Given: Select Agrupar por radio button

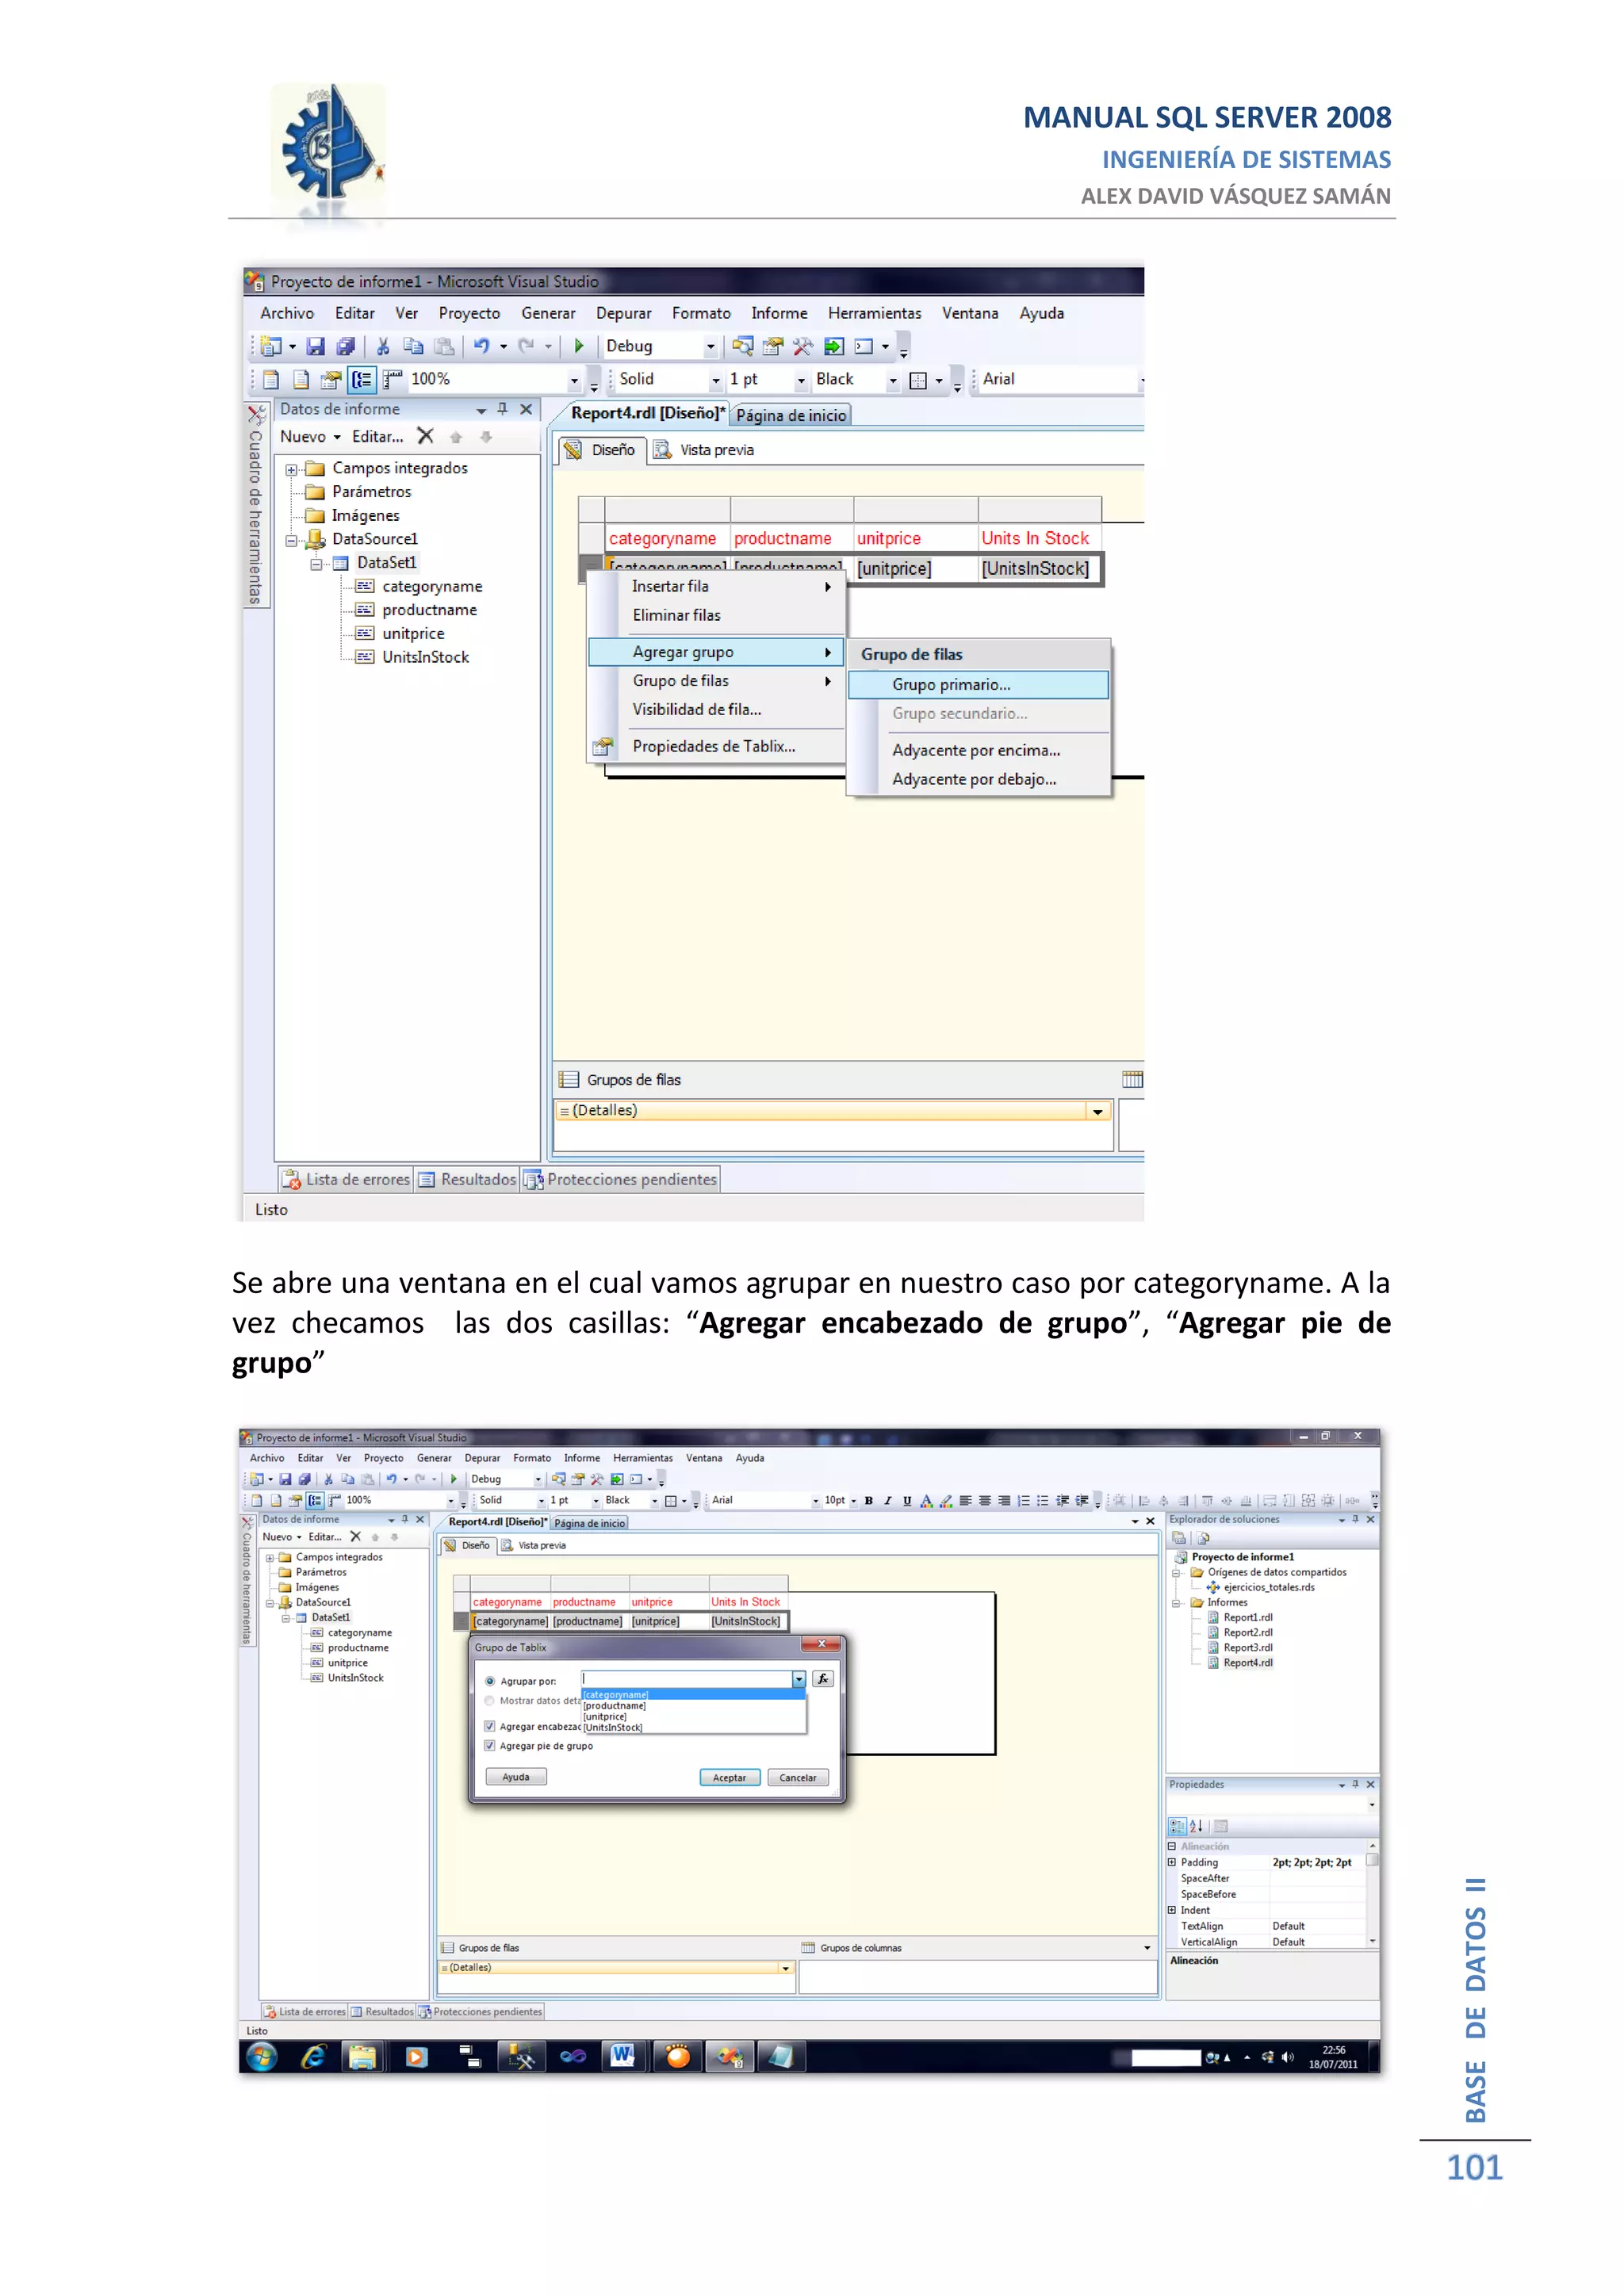Looking at the screenshot, I should [489, 1681].
